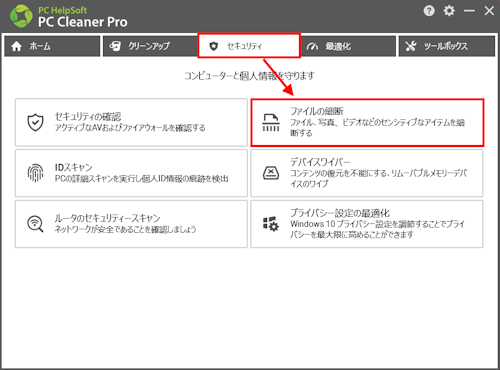
Task: Open デバイスワイパー card
Action: 367,173
